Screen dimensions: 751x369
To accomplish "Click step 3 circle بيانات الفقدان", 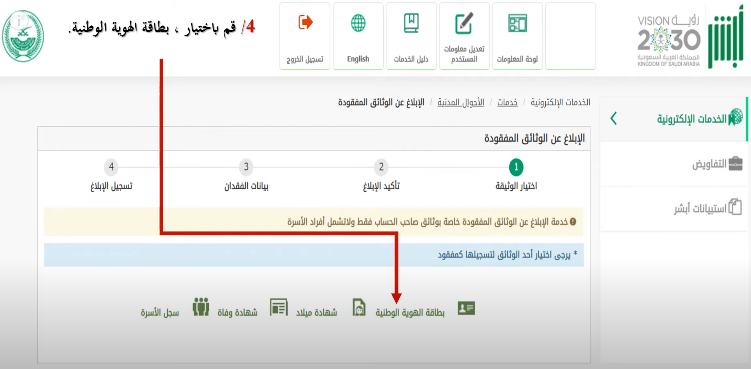I will pos(246,167).
